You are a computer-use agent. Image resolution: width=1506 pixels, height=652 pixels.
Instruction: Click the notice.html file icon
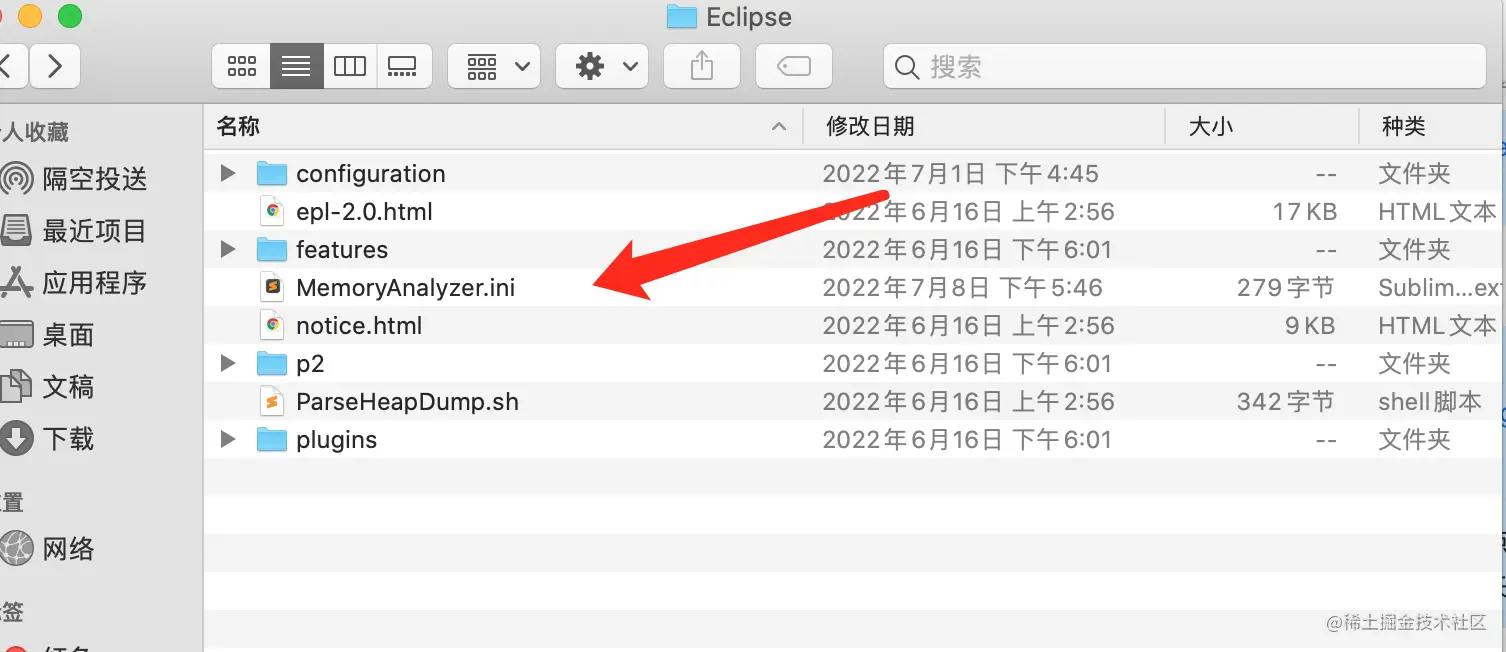(x=272, y=325)
